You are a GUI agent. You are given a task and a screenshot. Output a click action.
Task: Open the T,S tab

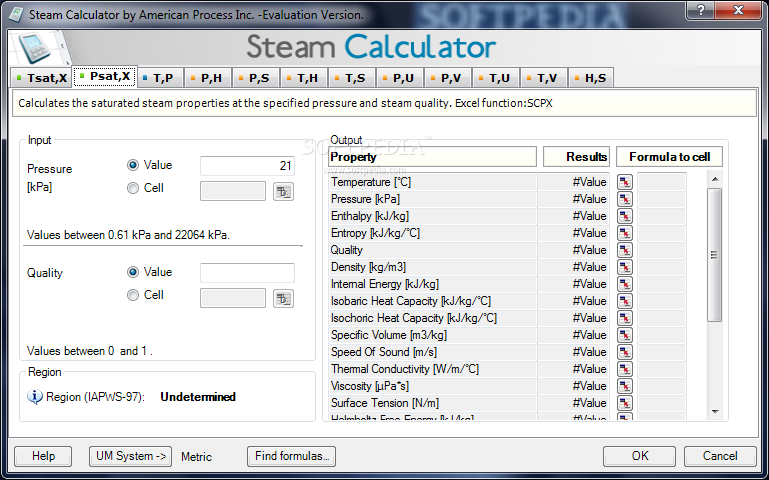pyautogui.click(x=353, y=78)
